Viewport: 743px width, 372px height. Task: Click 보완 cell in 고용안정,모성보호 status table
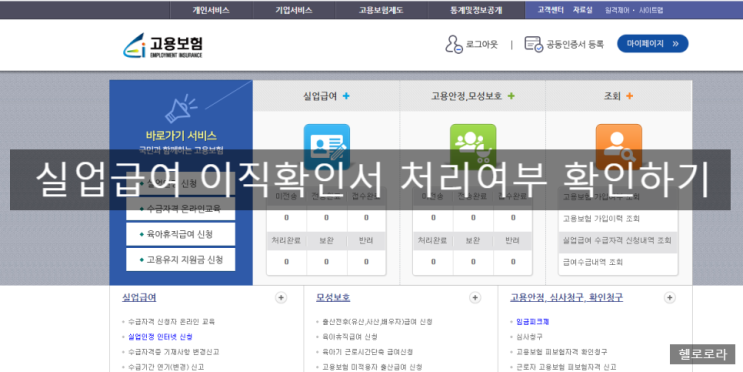[x=473, y=241]
